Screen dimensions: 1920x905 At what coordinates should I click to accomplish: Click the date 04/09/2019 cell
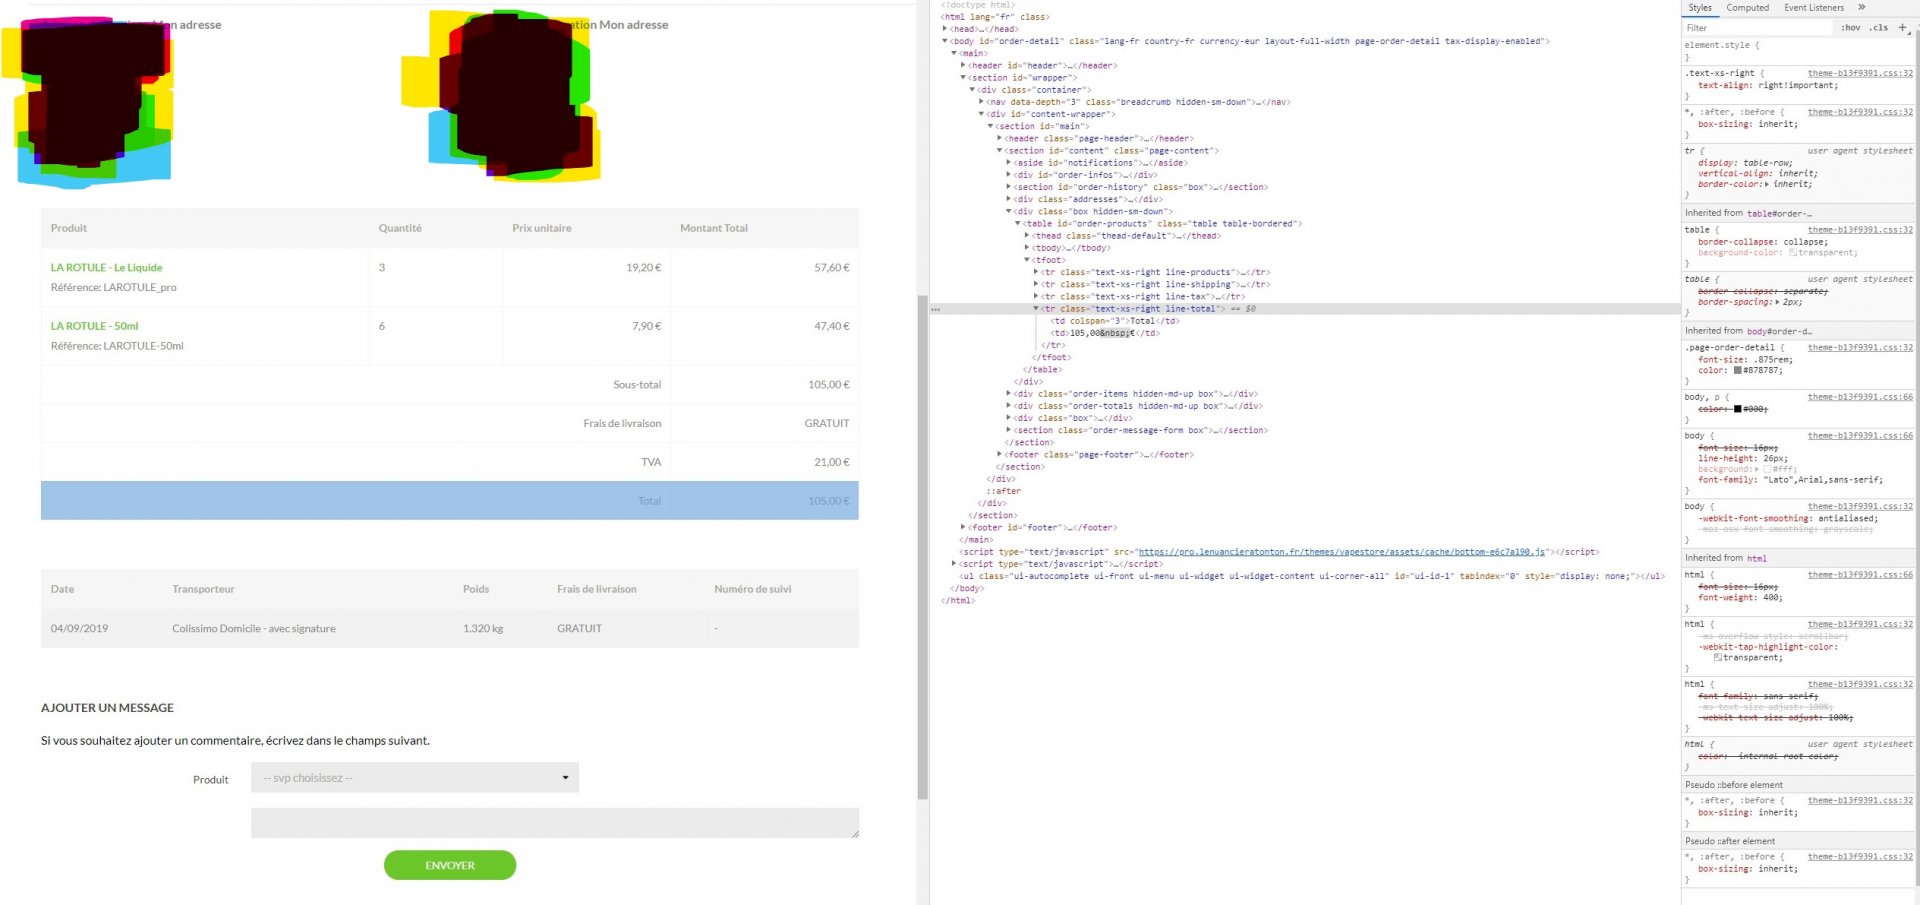(79, 629)
